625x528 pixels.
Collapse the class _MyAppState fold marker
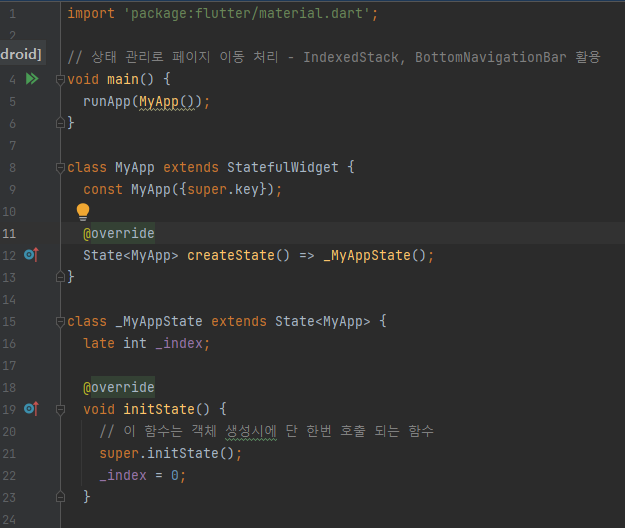pyautogui.click(x=60, y=322)
